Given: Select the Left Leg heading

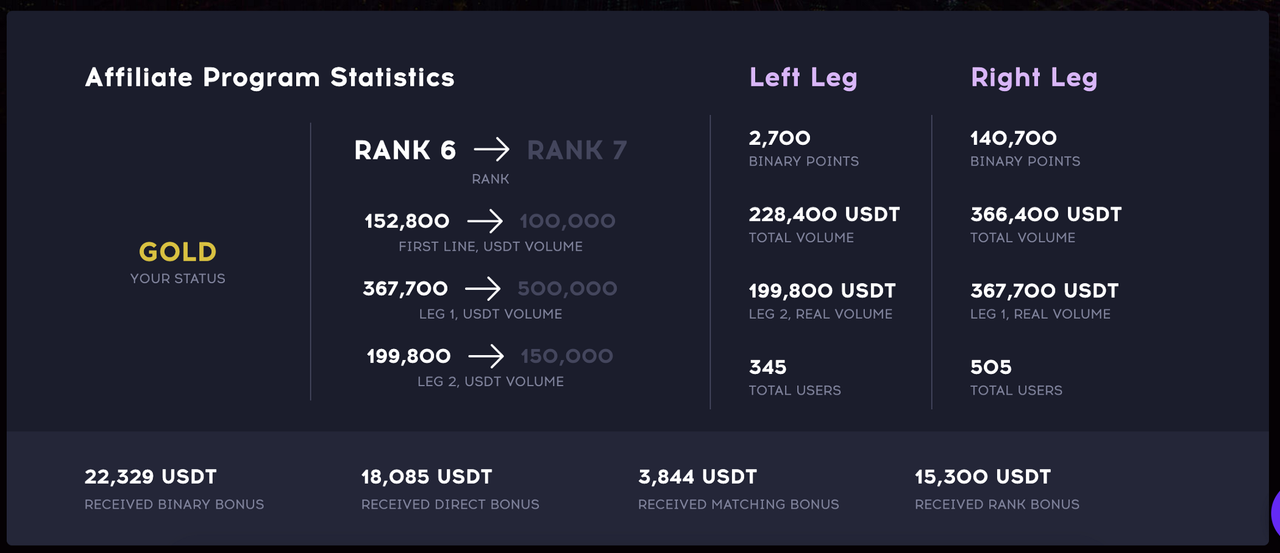Looking at the screenshot, I should pyautogui.click(x=803, y=78).
